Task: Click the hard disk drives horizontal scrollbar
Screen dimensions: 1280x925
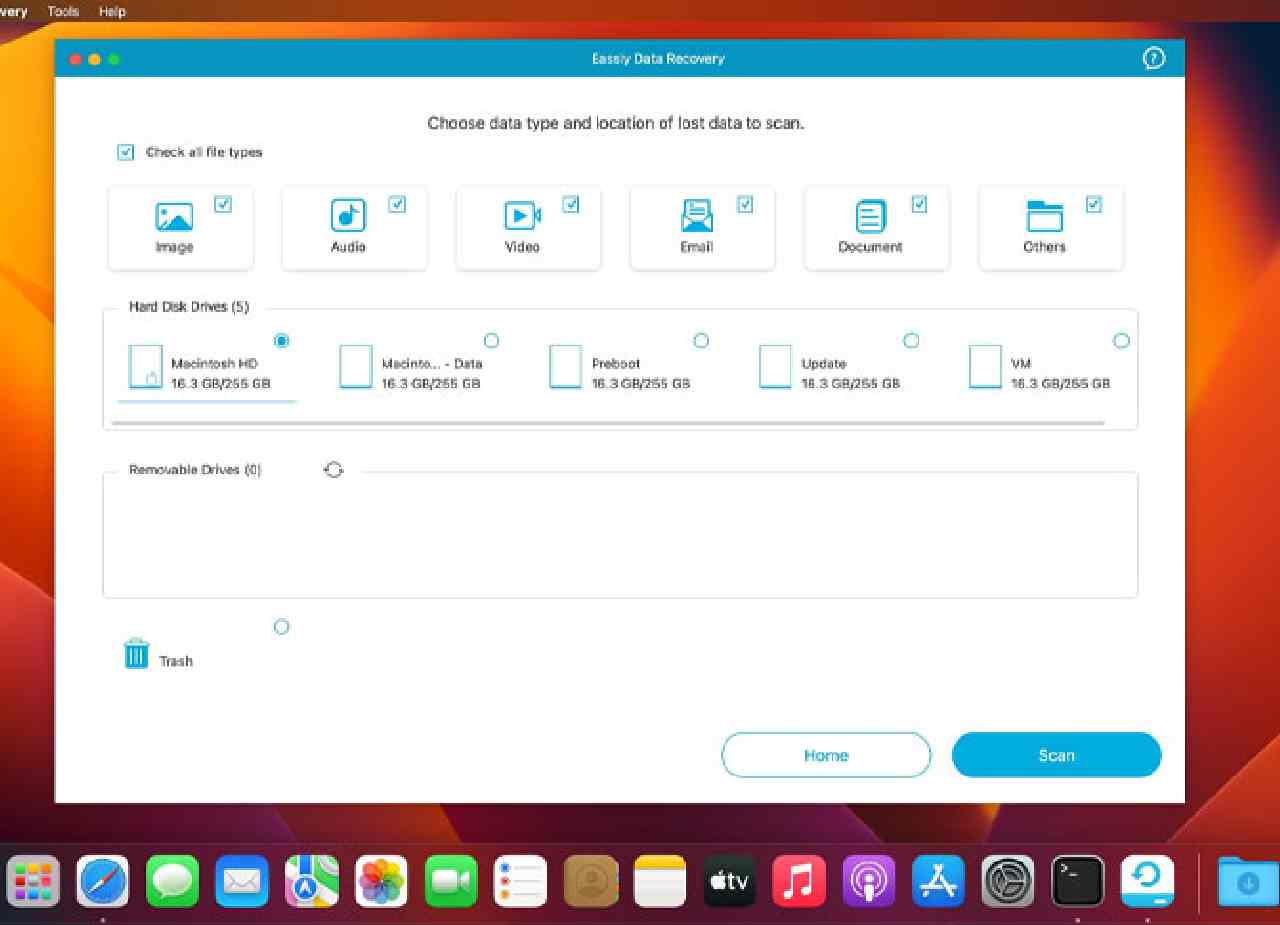Action: click(x=608, y=423)
